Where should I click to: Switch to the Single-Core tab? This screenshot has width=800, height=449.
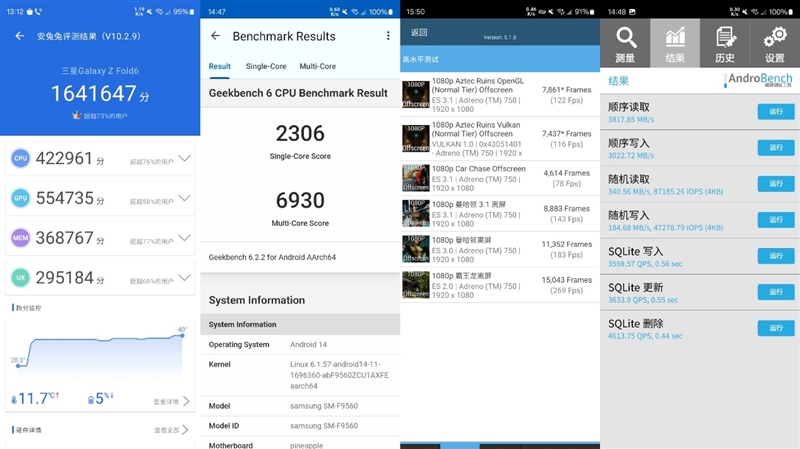coord(265,66)
